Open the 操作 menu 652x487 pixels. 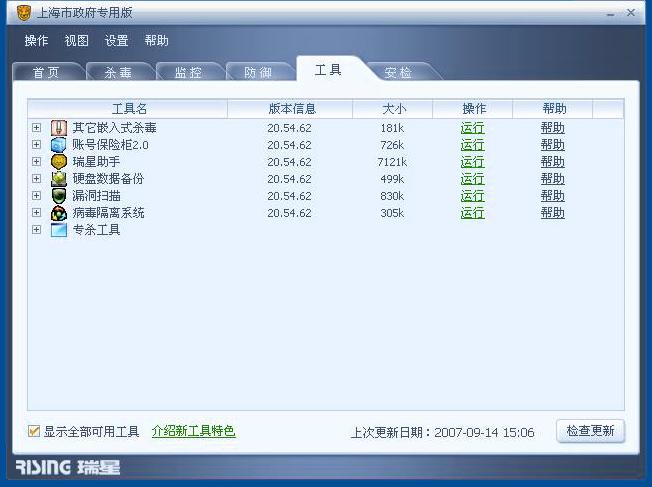[36, 41]
